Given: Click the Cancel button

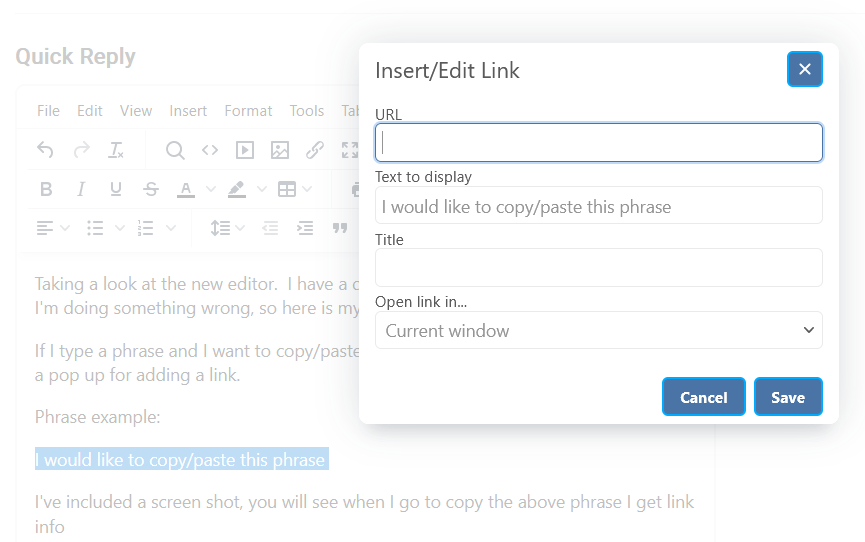Looking at the screenshot, I should [703, 397].
